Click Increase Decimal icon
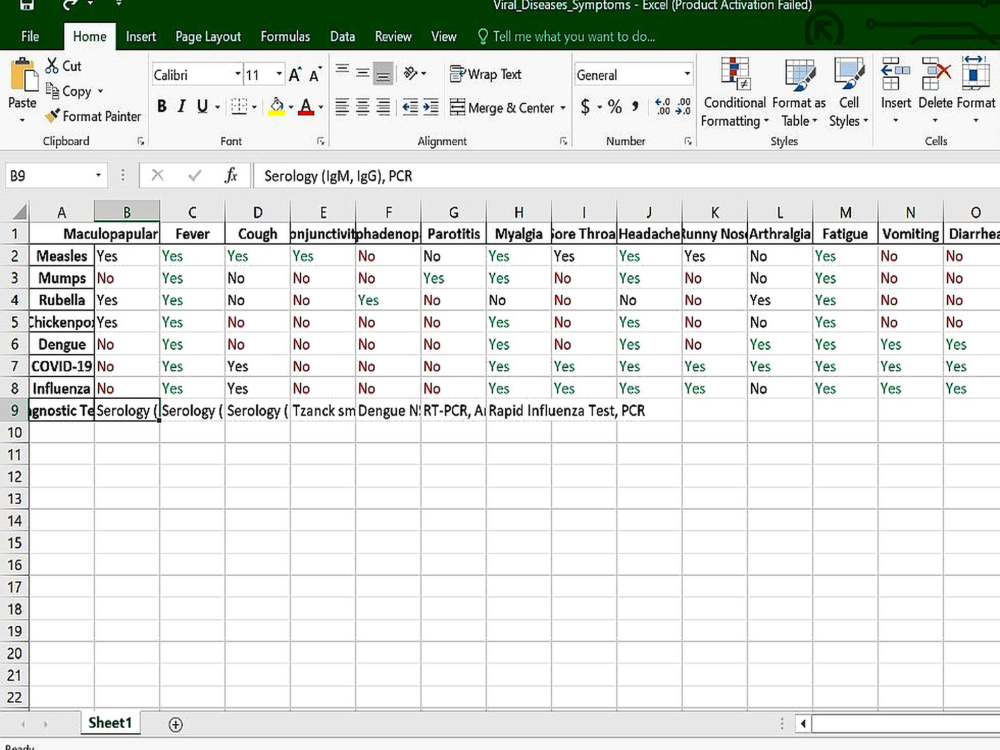The image size is (1000, 750). click(663, 107)
